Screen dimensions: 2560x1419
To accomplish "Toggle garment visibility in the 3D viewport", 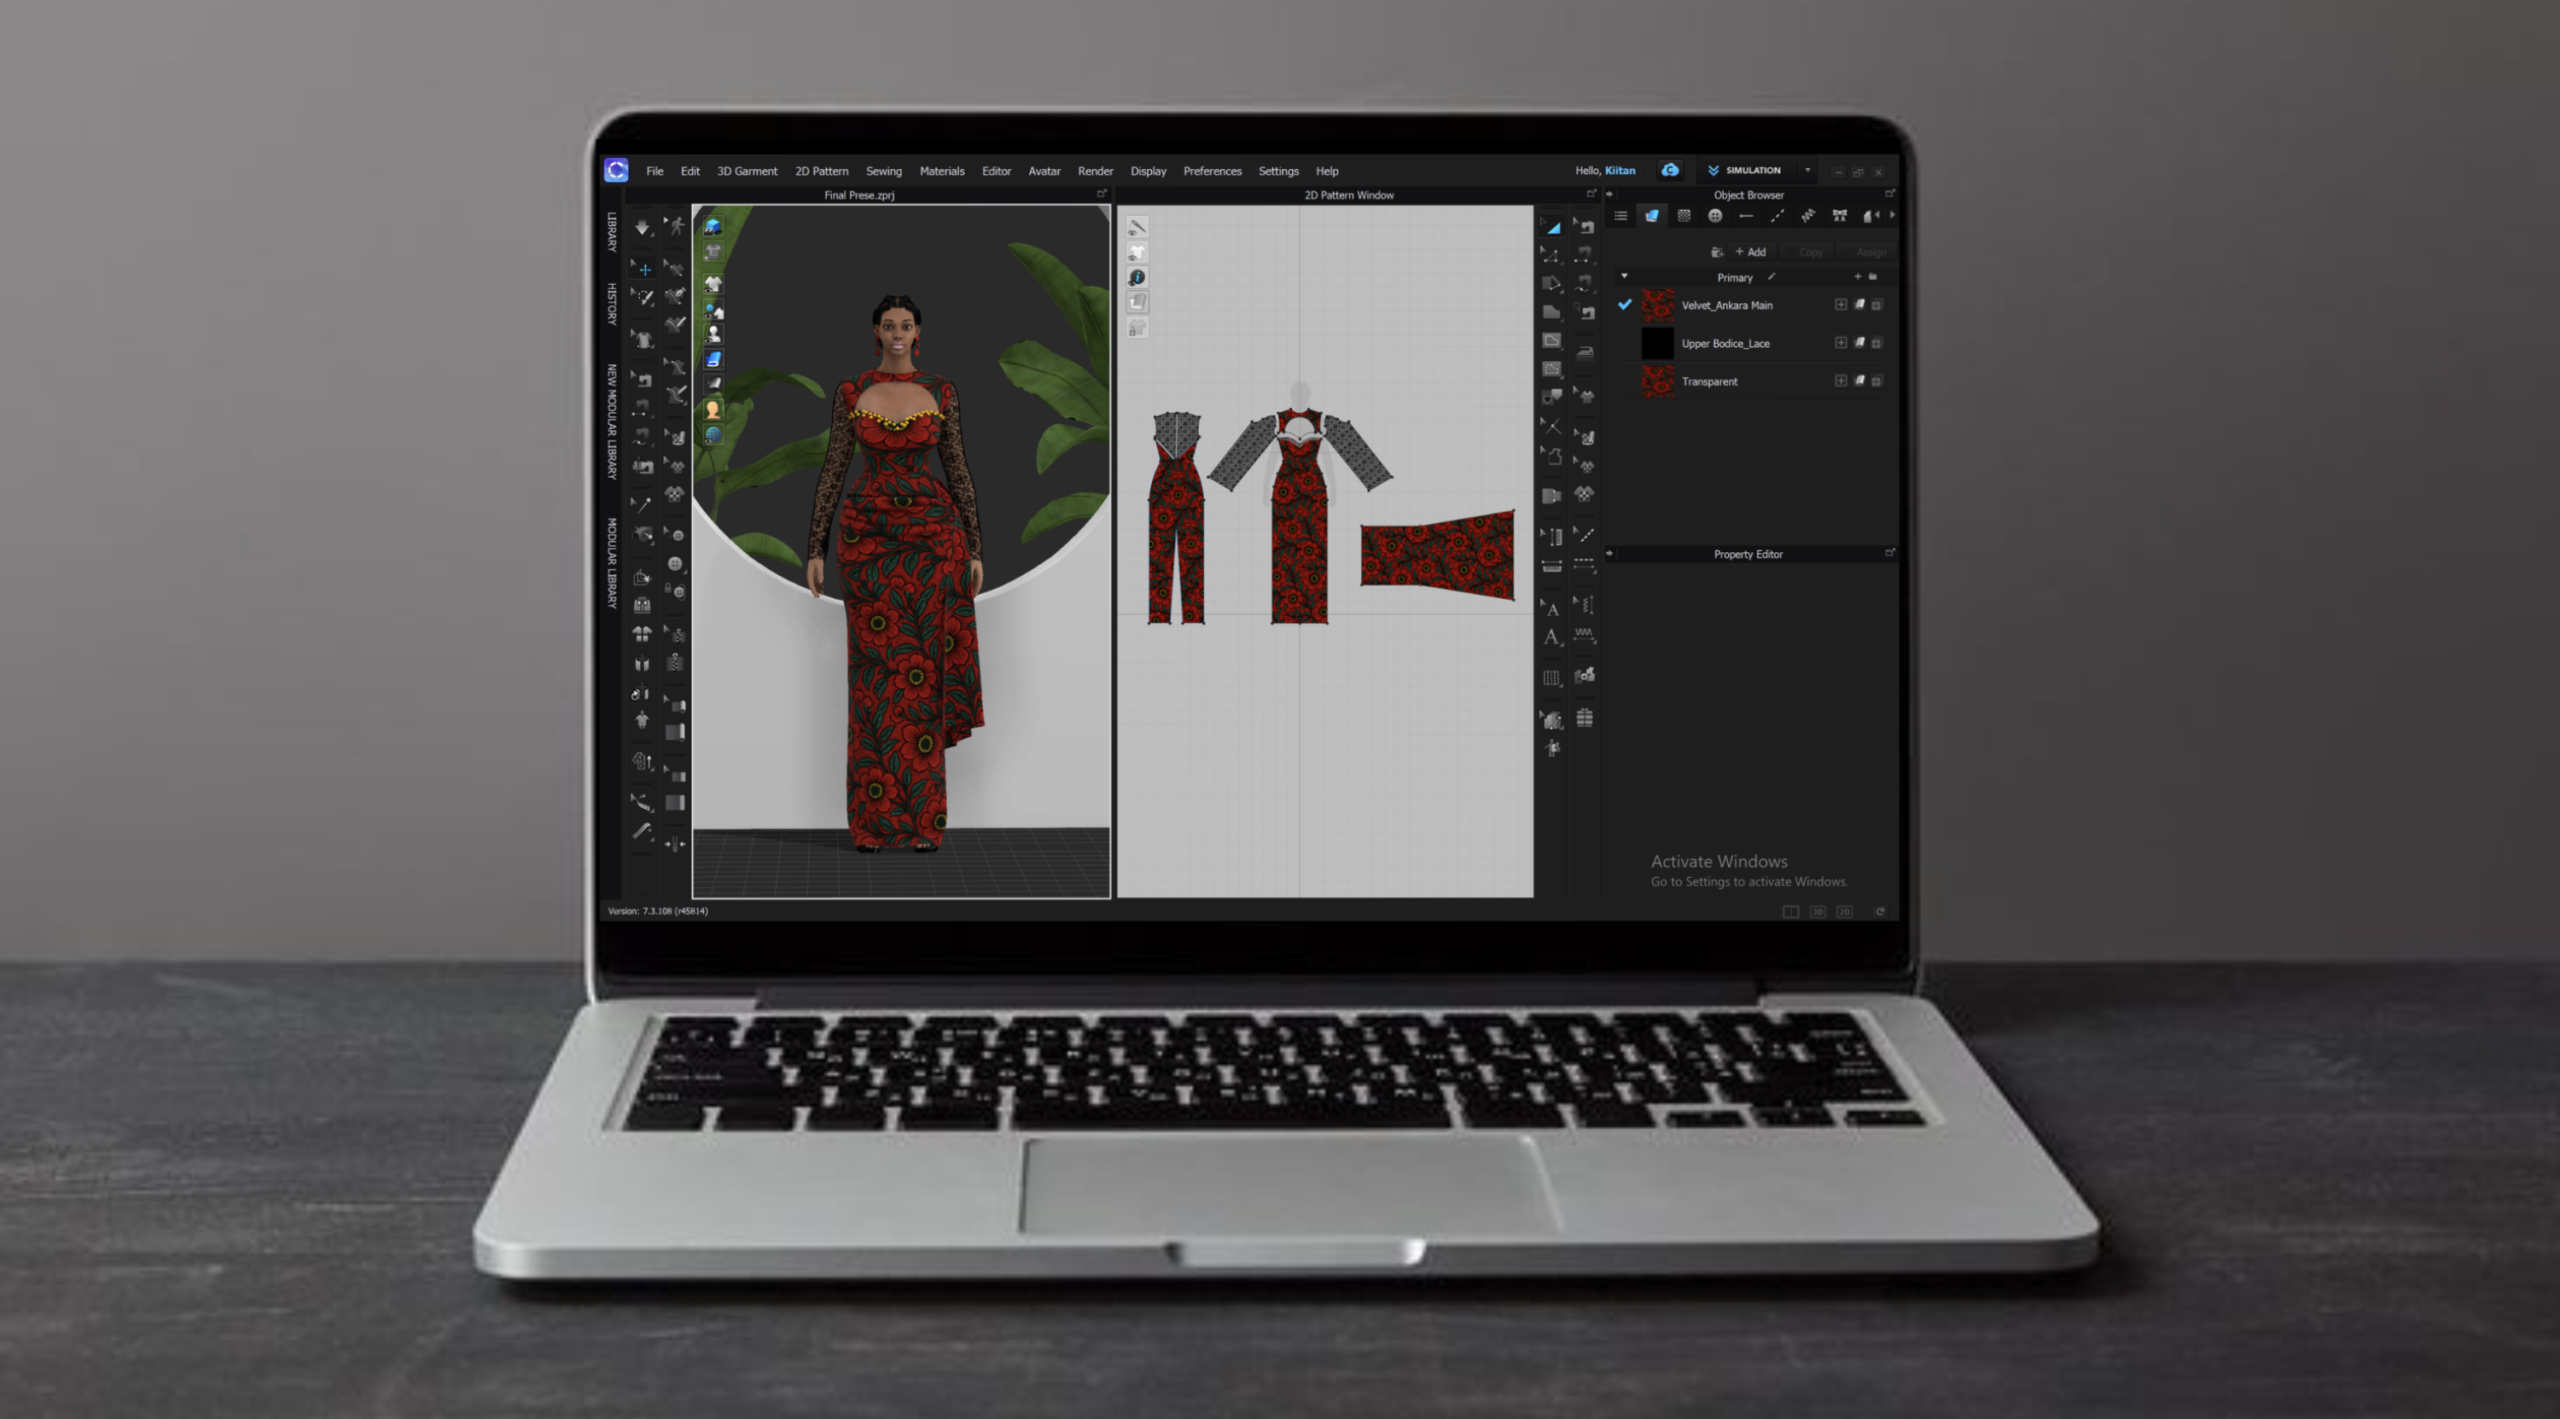I will pyautogui.click(x=712, y=284).
